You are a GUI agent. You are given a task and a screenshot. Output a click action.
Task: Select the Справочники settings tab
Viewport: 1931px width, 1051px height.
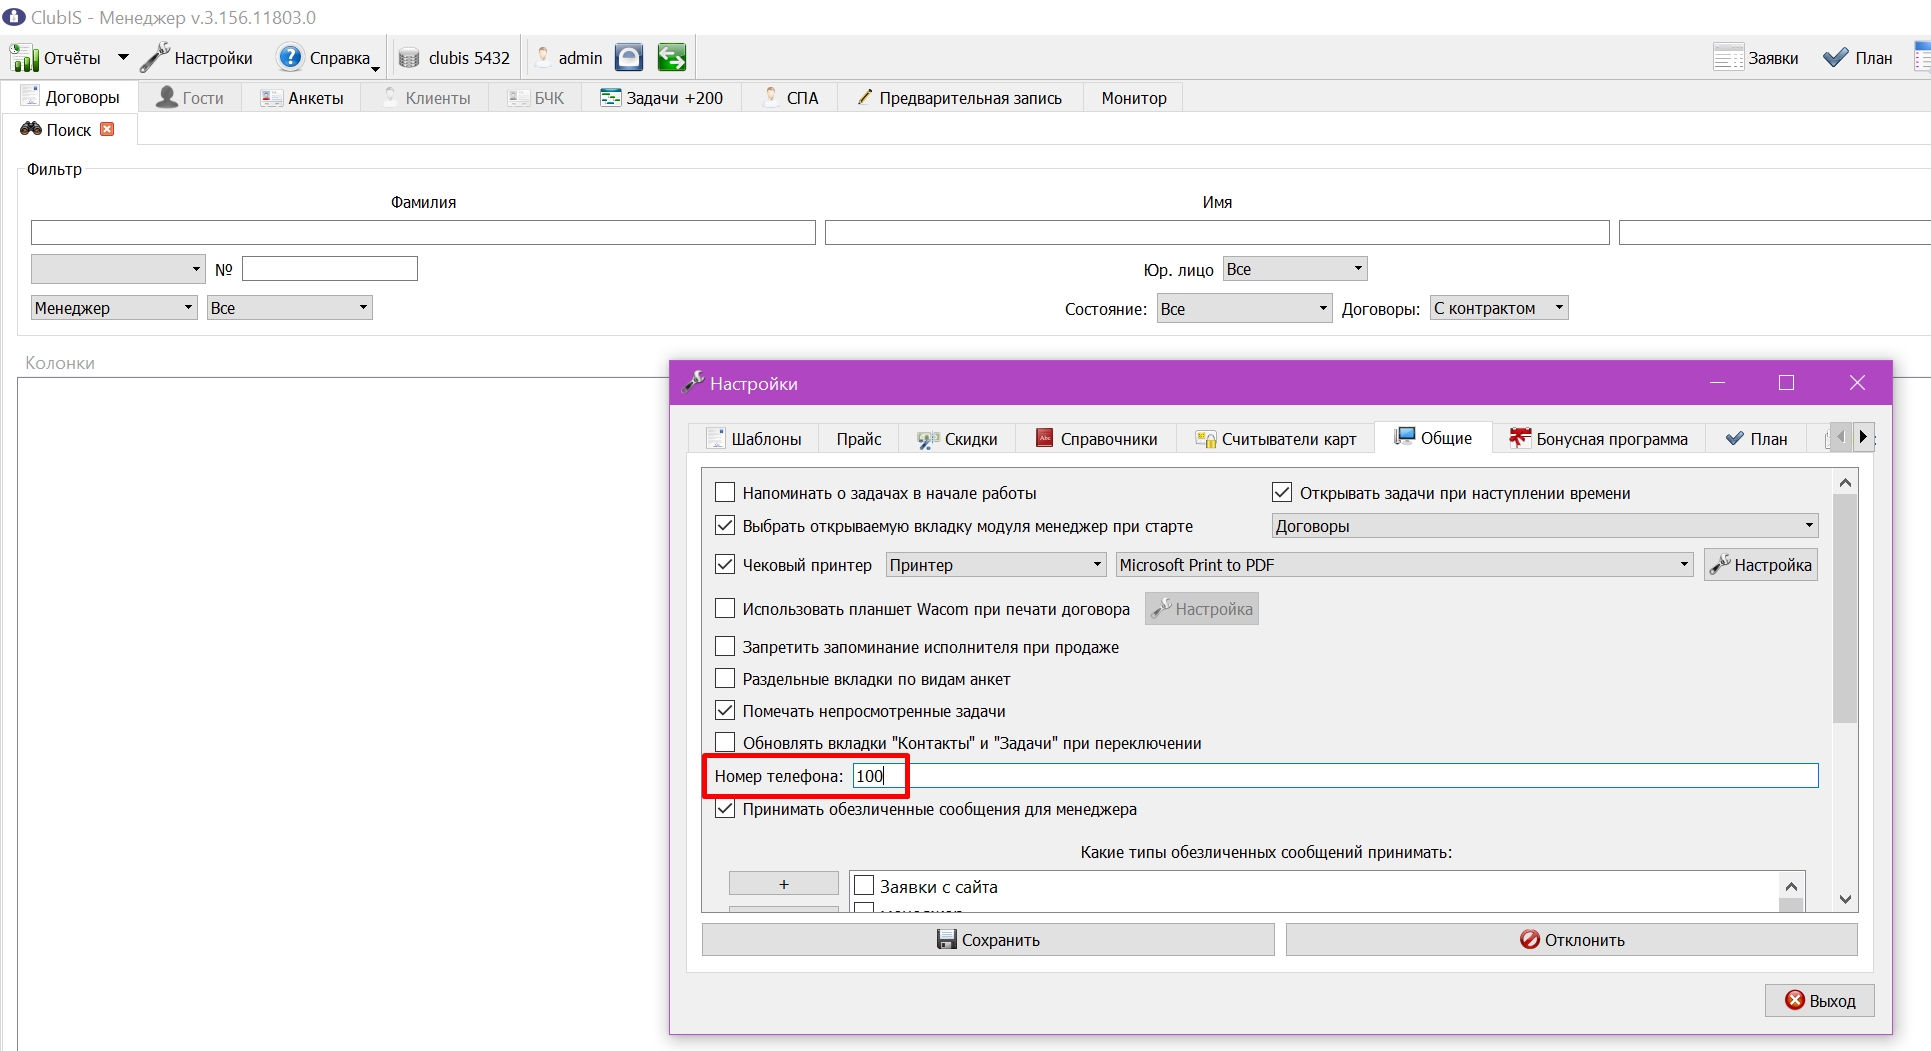tap(1096, 439)
